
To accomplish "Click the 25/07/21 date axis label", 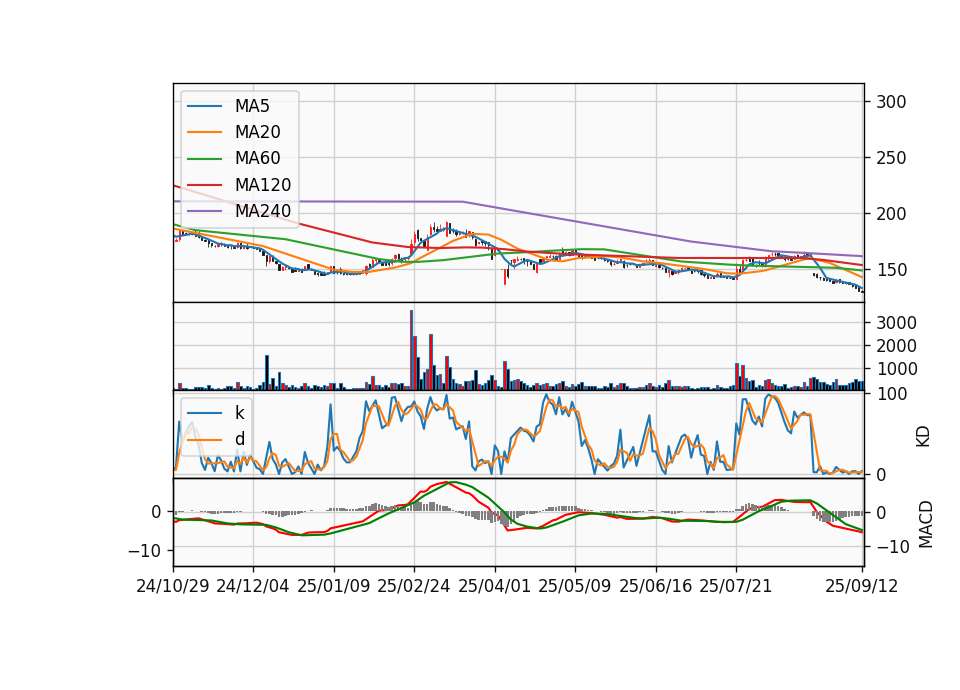I will [735, 586].
